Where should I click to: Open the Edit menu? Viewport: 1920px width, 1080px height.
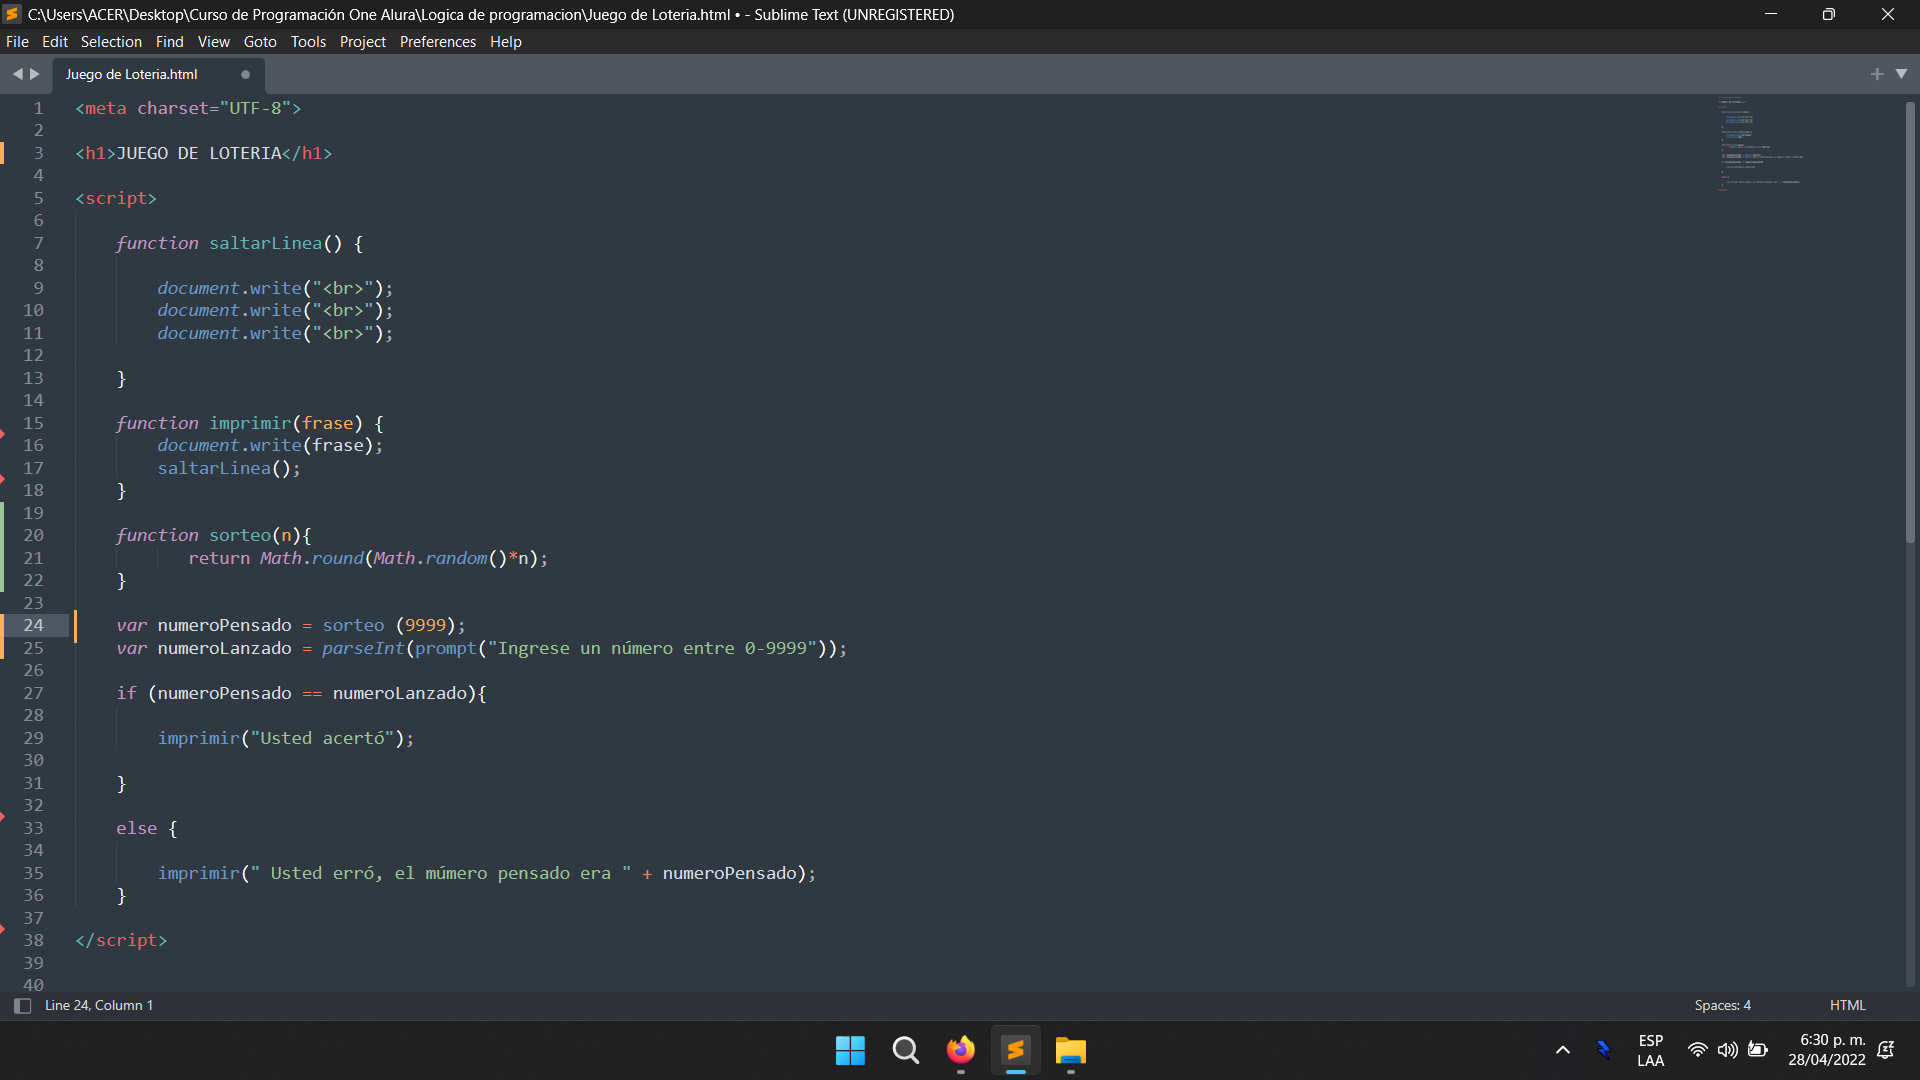pos(55,42)
